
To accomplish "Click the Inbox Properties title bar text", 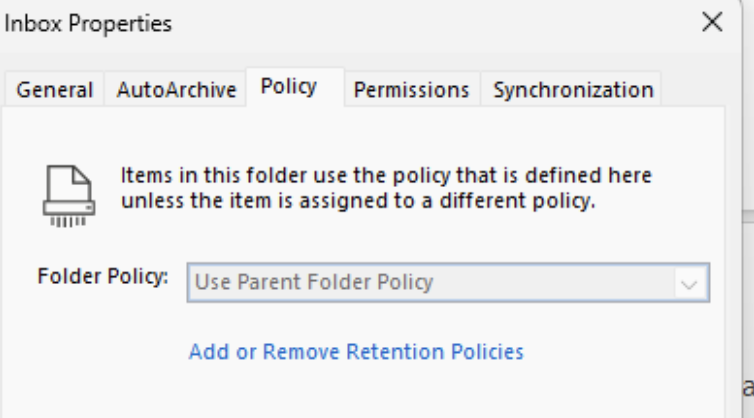I will coord(88,23).
